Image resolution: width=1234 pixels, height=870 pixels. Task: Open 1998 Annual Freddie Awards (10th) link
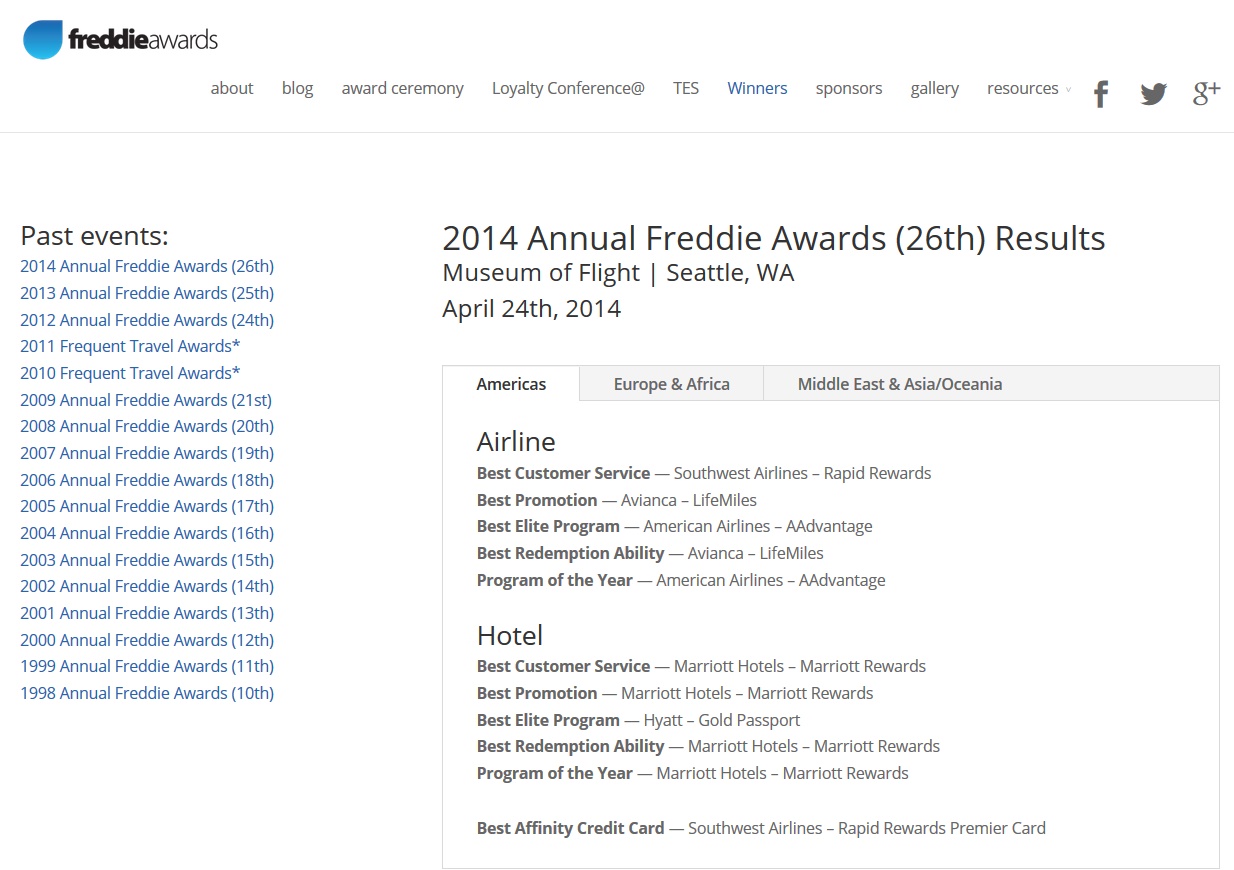coord(147,693)
